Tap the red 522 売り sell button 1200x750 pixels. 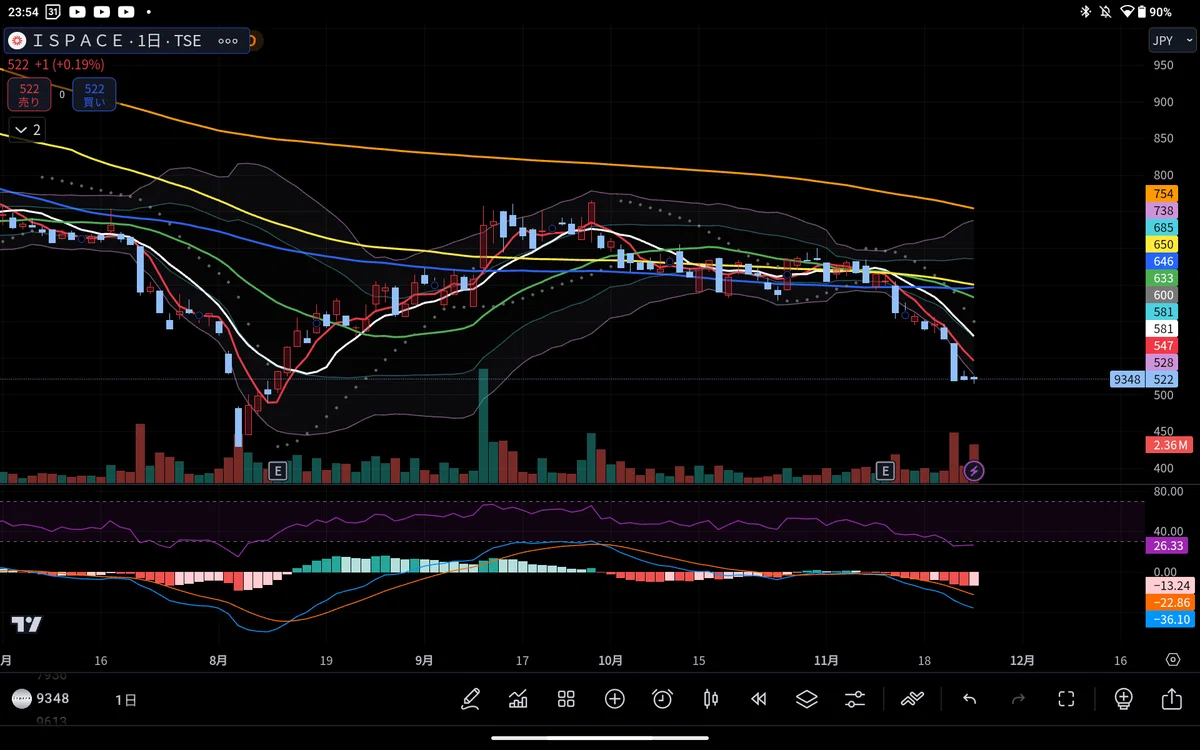point(29,95)
